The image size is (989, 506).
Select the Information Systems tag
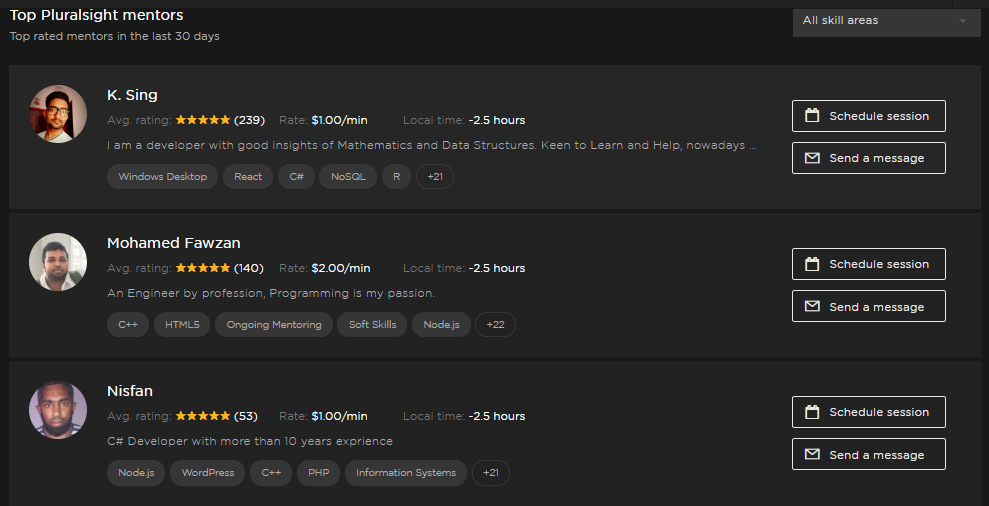(x=406, y=473)
